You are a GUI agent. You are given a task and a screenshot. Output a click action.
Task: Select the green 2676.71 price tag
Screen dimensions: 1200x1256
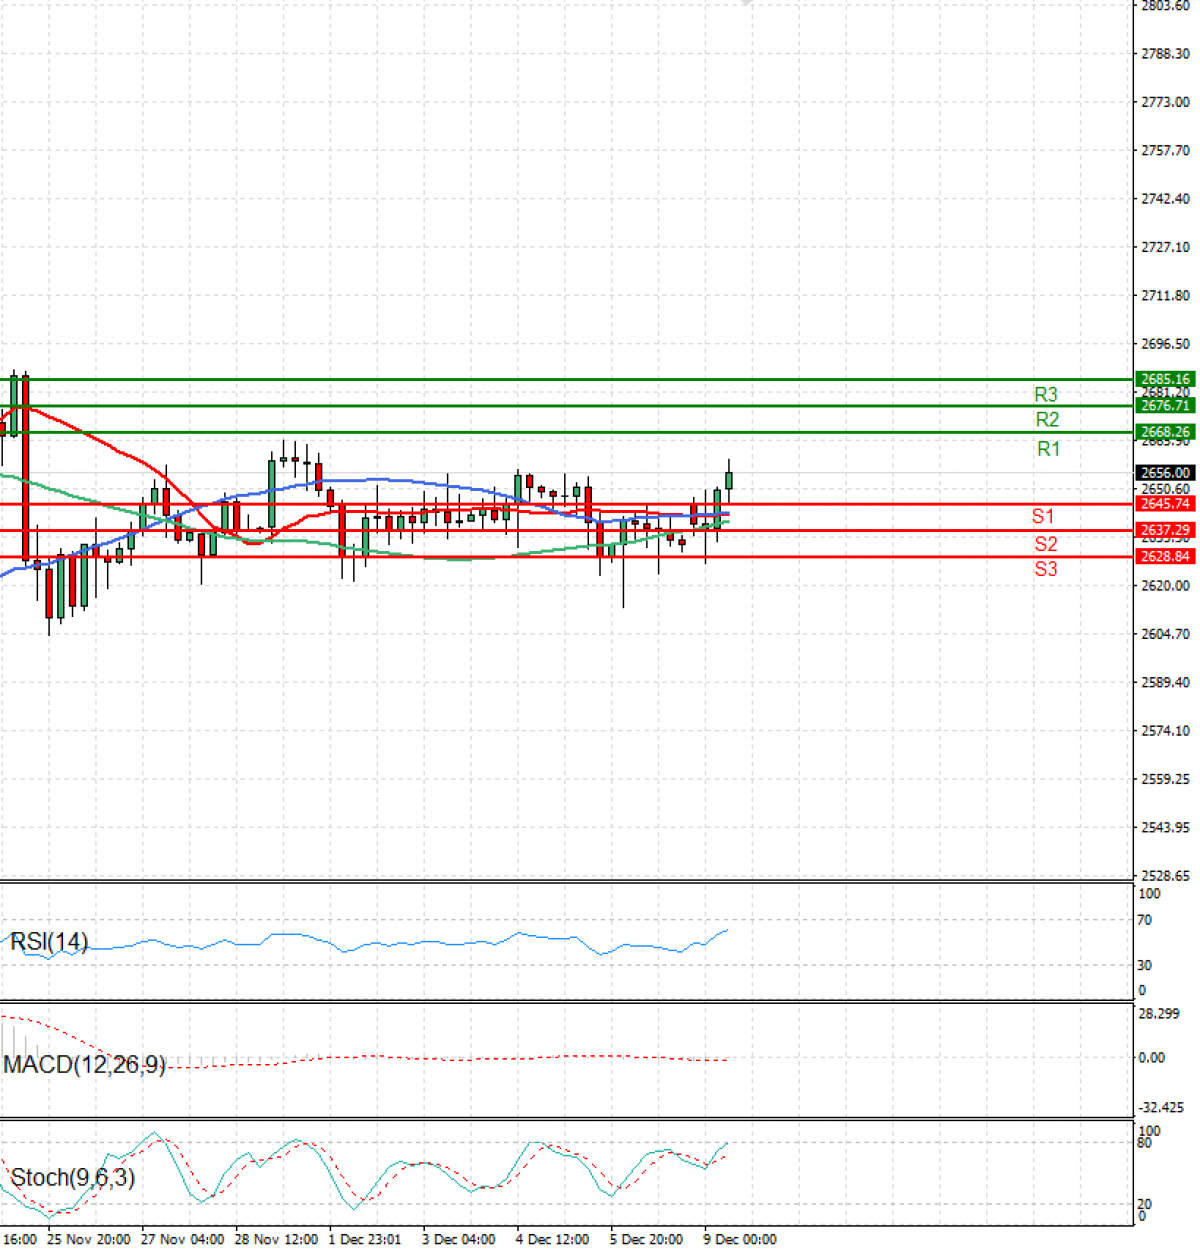tap(1165, 405)
